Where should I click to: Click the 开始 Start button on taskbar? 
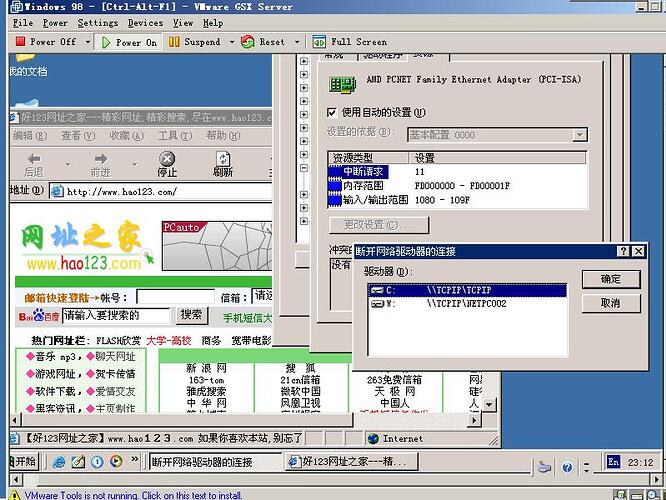click(20, 462)
